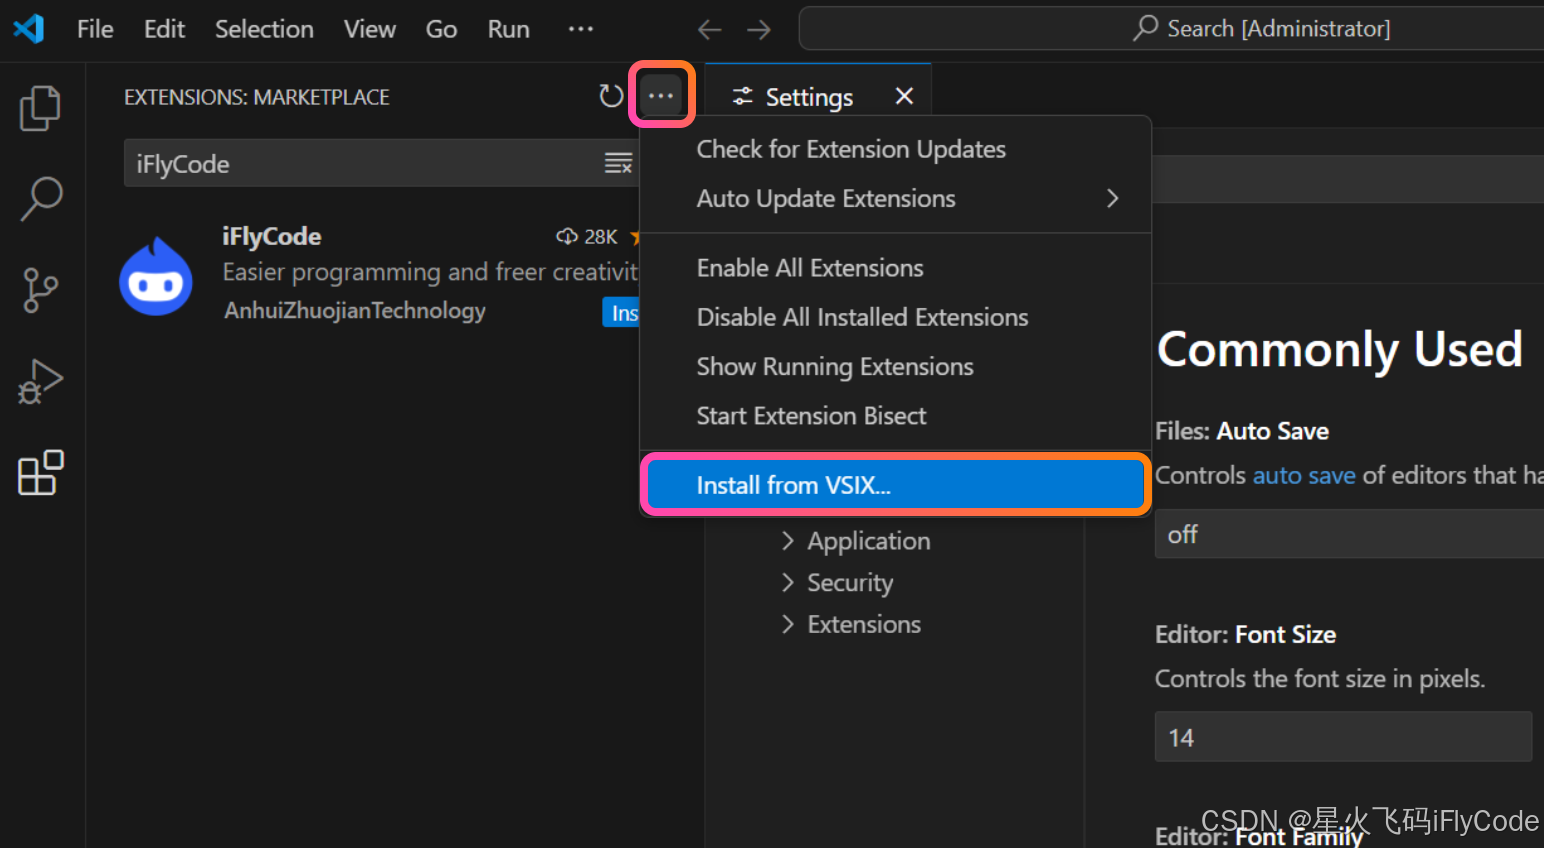Click the Extensions: Marketplace panel title
Image resolution: width=1544 pixels, height=848 pixels.
pos(257,97)
